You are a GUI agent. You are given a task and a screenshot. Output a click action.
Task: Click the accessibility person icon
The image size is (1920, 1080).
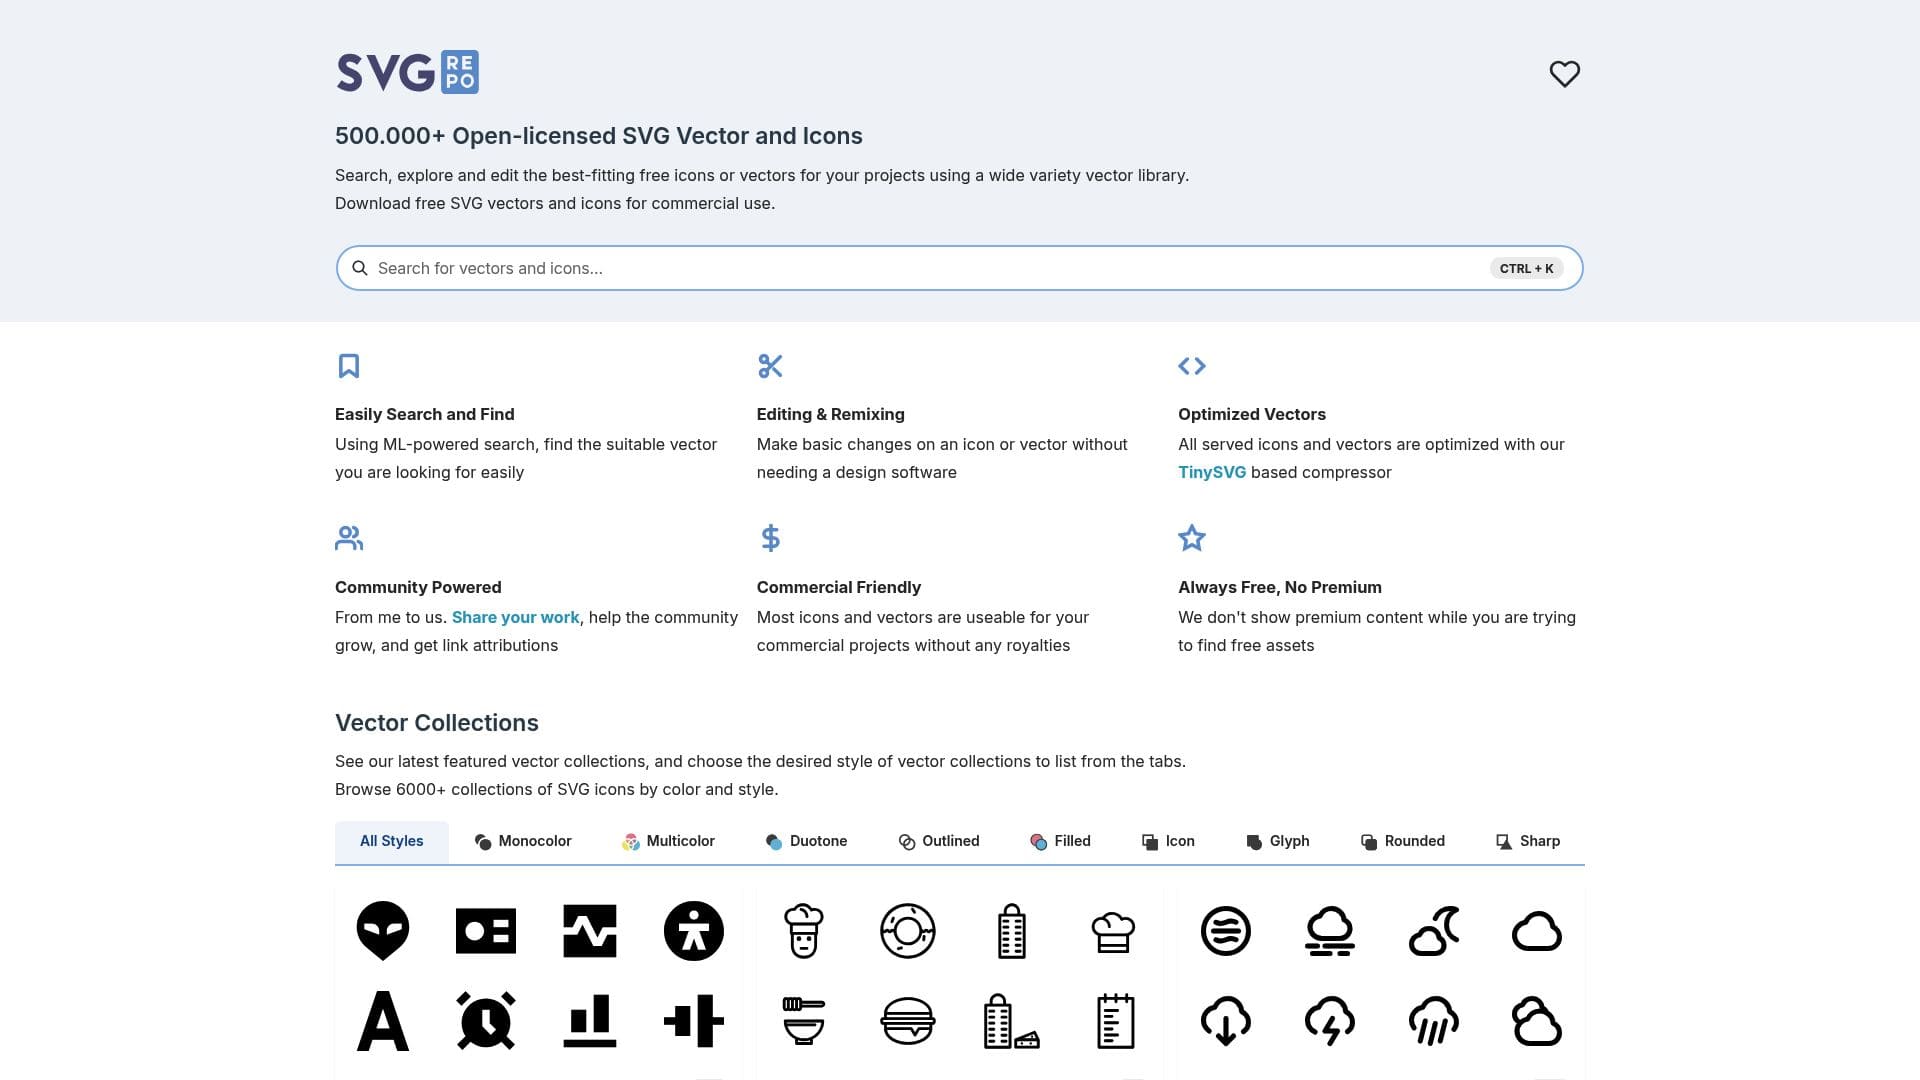[693, 931]
